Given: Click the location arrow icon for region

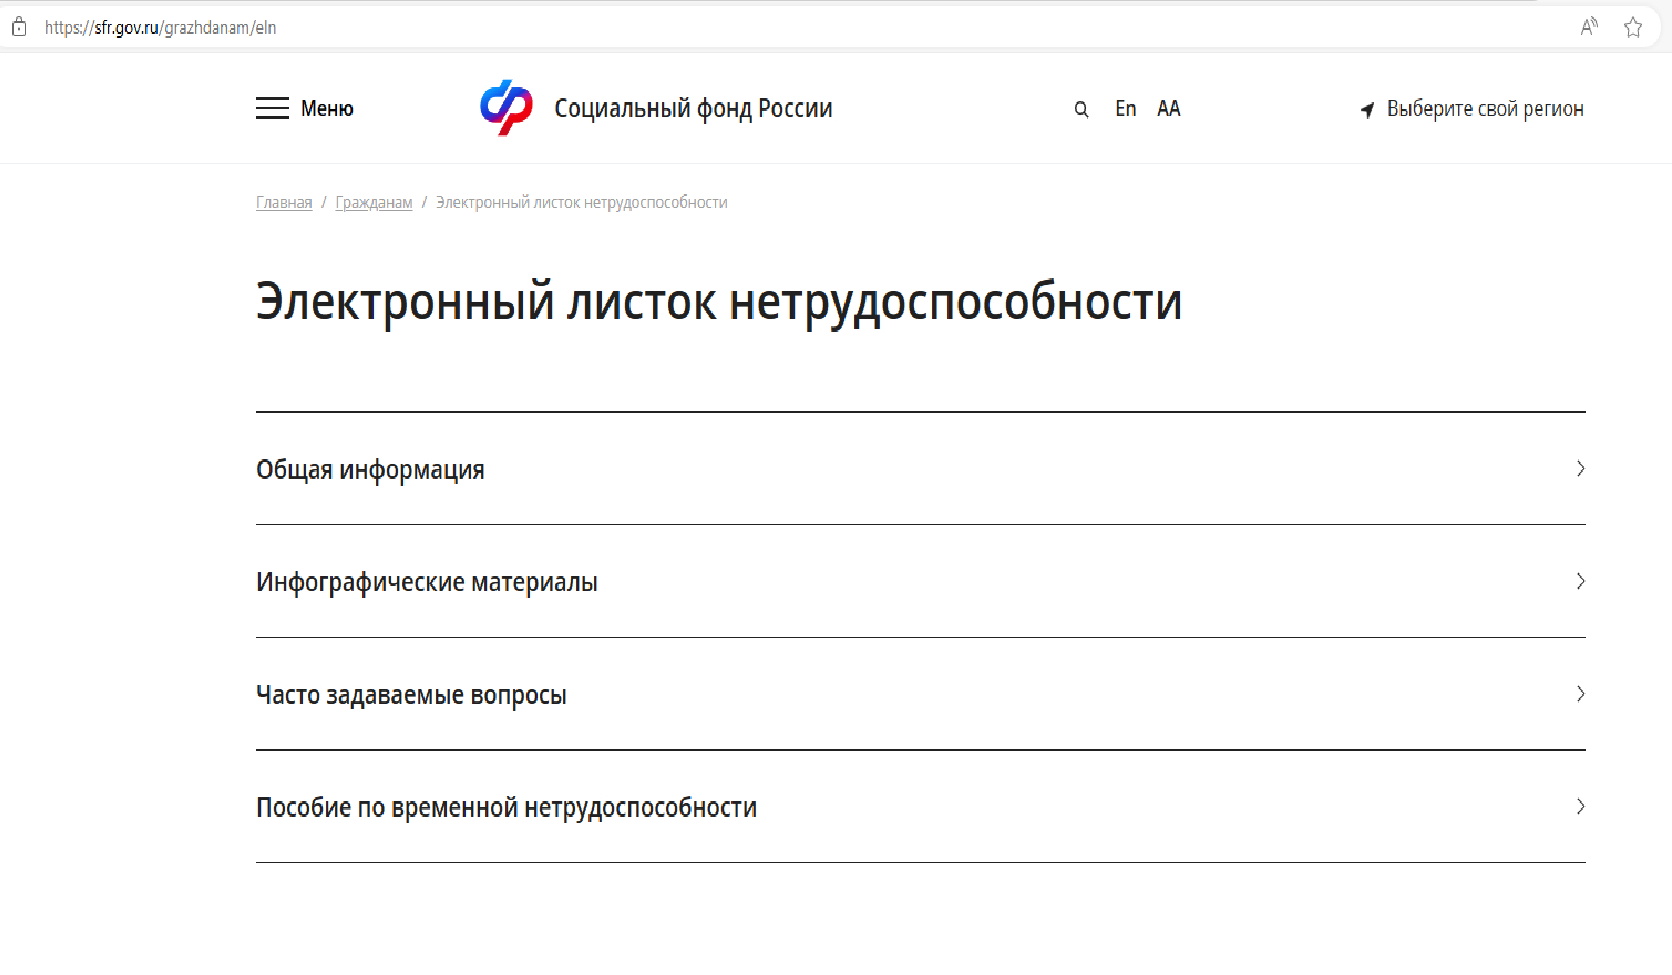Looking at the screenshot, I should [x=1367, y=110].
